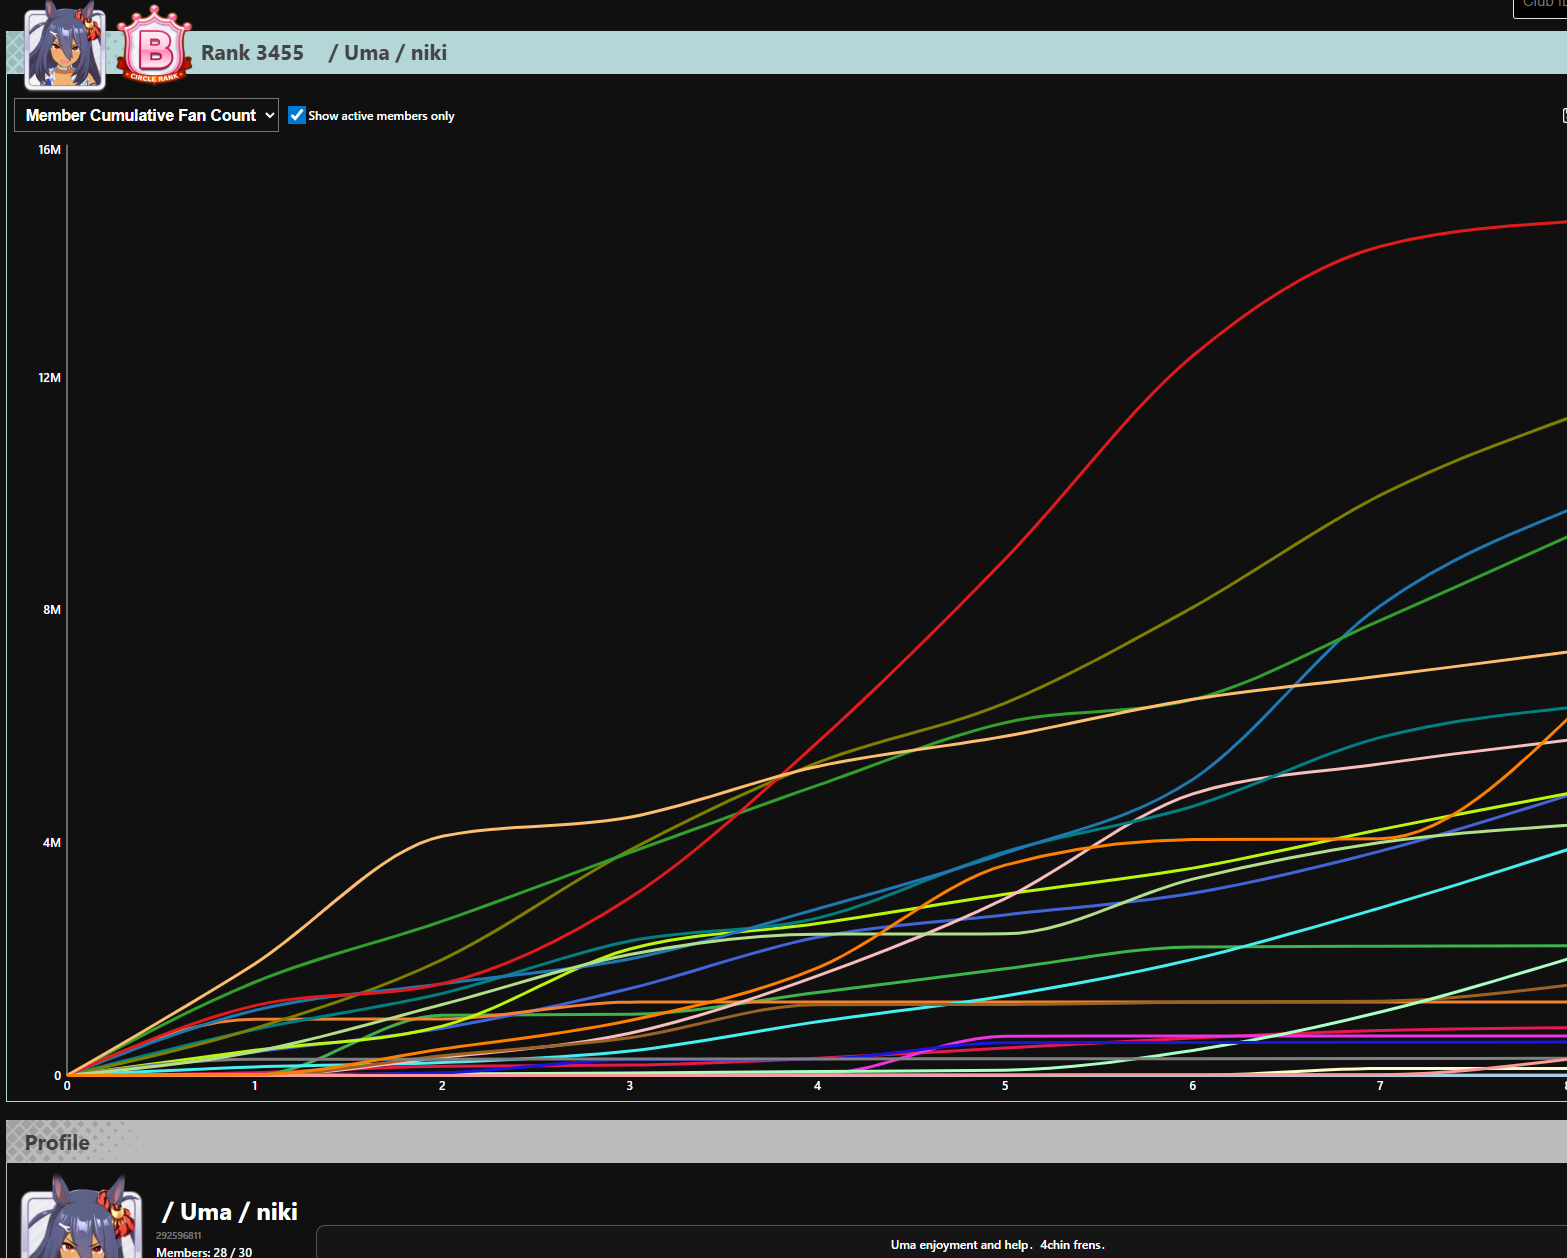Click day 2 on the horizontal axis
The height and width of the screenshot is (1258, 1567).
[442, 1086]
